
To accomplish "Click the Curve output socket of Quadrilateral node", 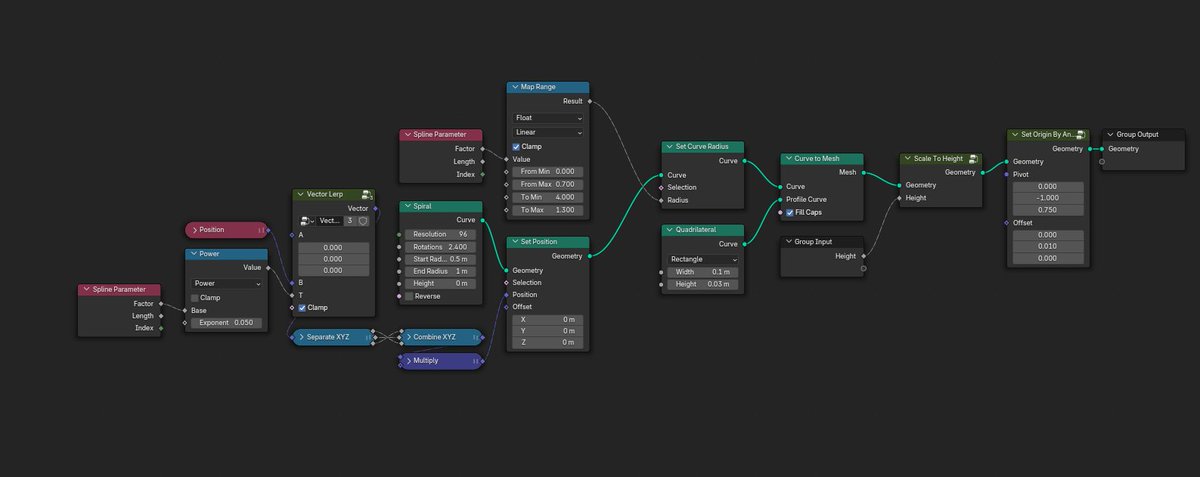I will coord(744,244).
